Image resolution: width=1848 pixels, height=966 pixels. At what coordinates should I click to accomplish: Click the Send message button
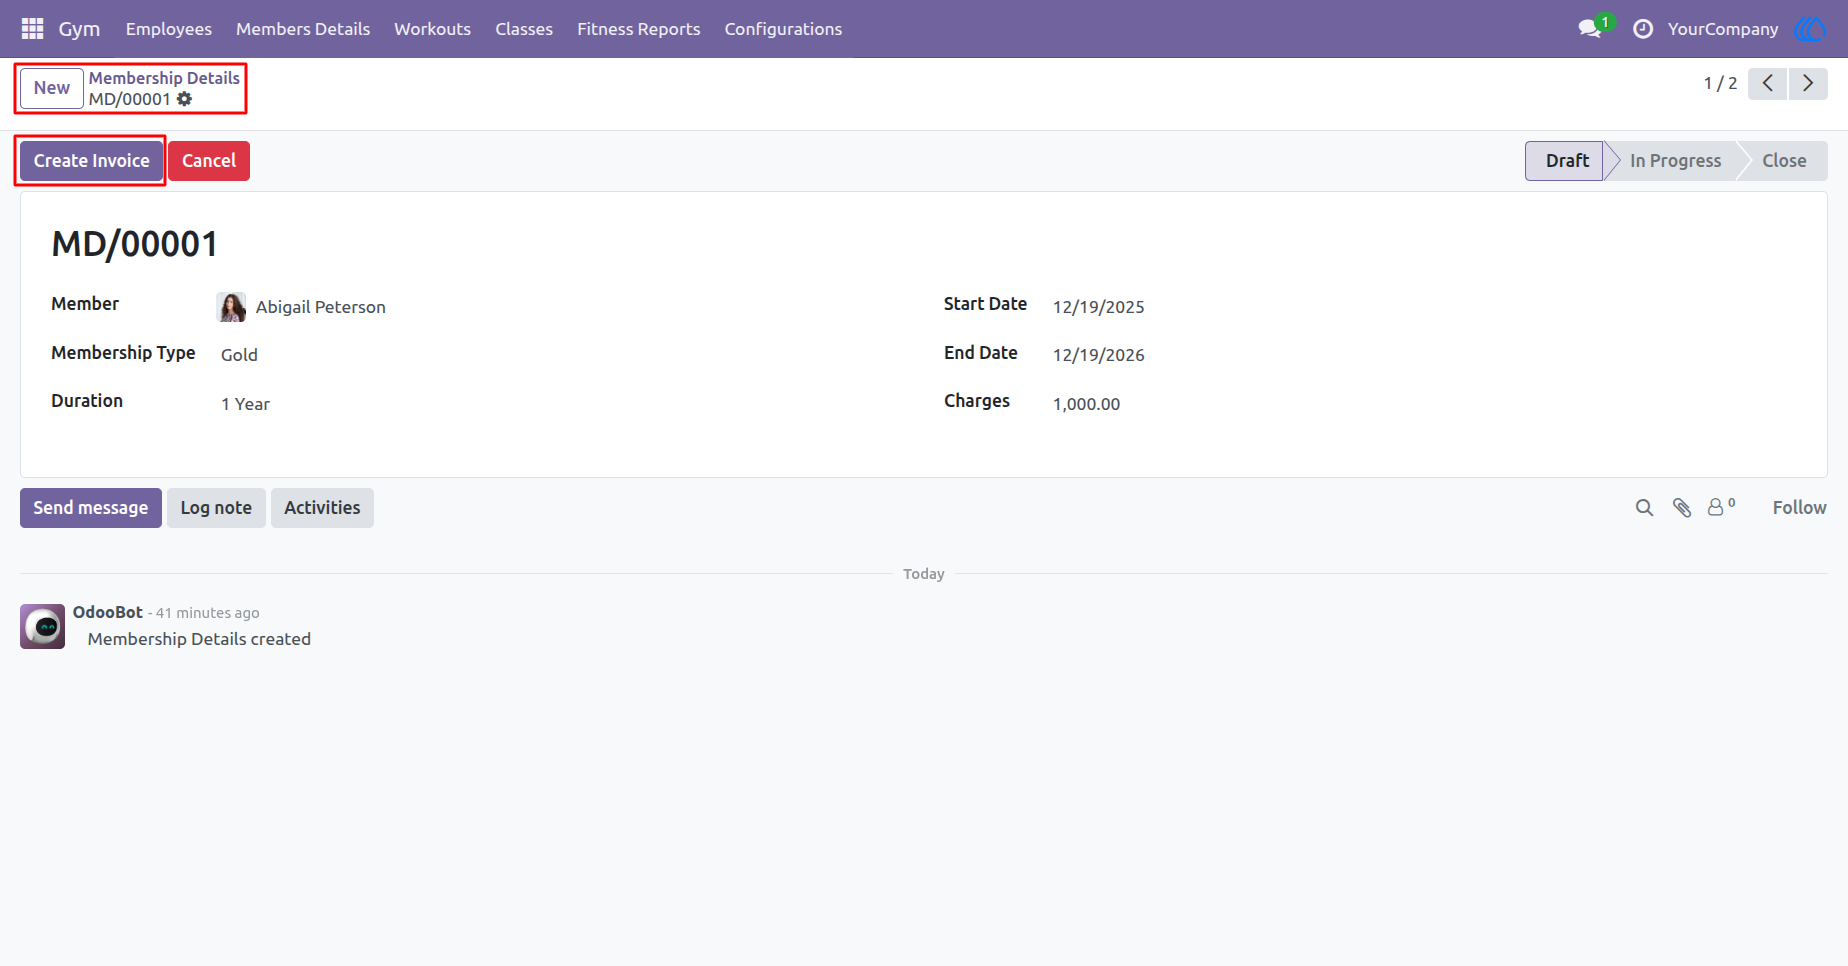91,508
